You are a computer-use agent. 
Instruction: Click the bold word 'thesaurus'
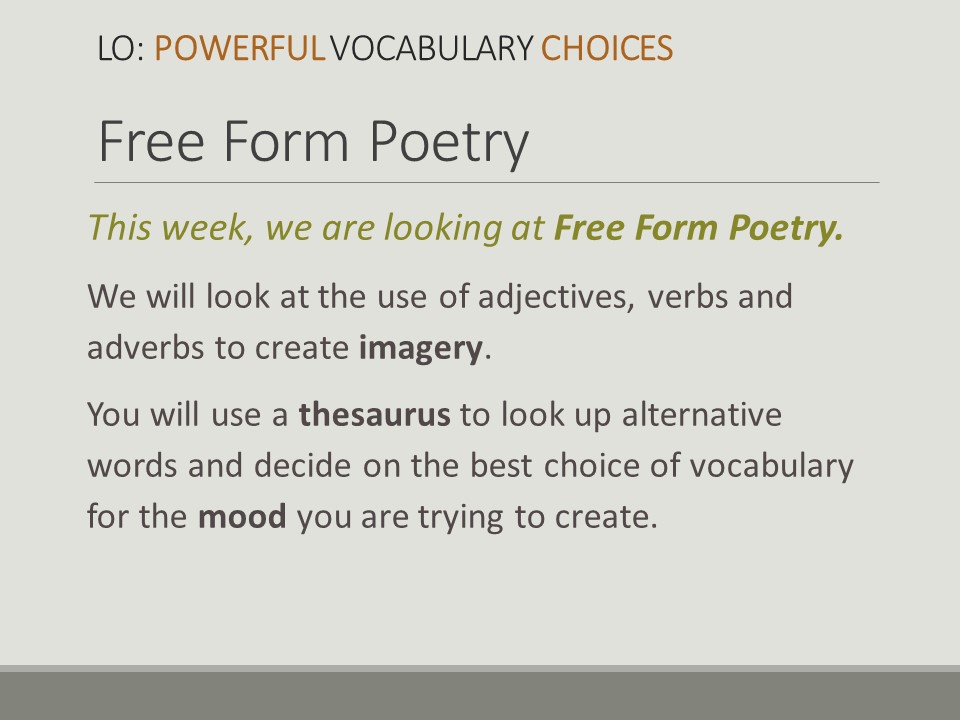pyautogui.click(x=374, y=414)
